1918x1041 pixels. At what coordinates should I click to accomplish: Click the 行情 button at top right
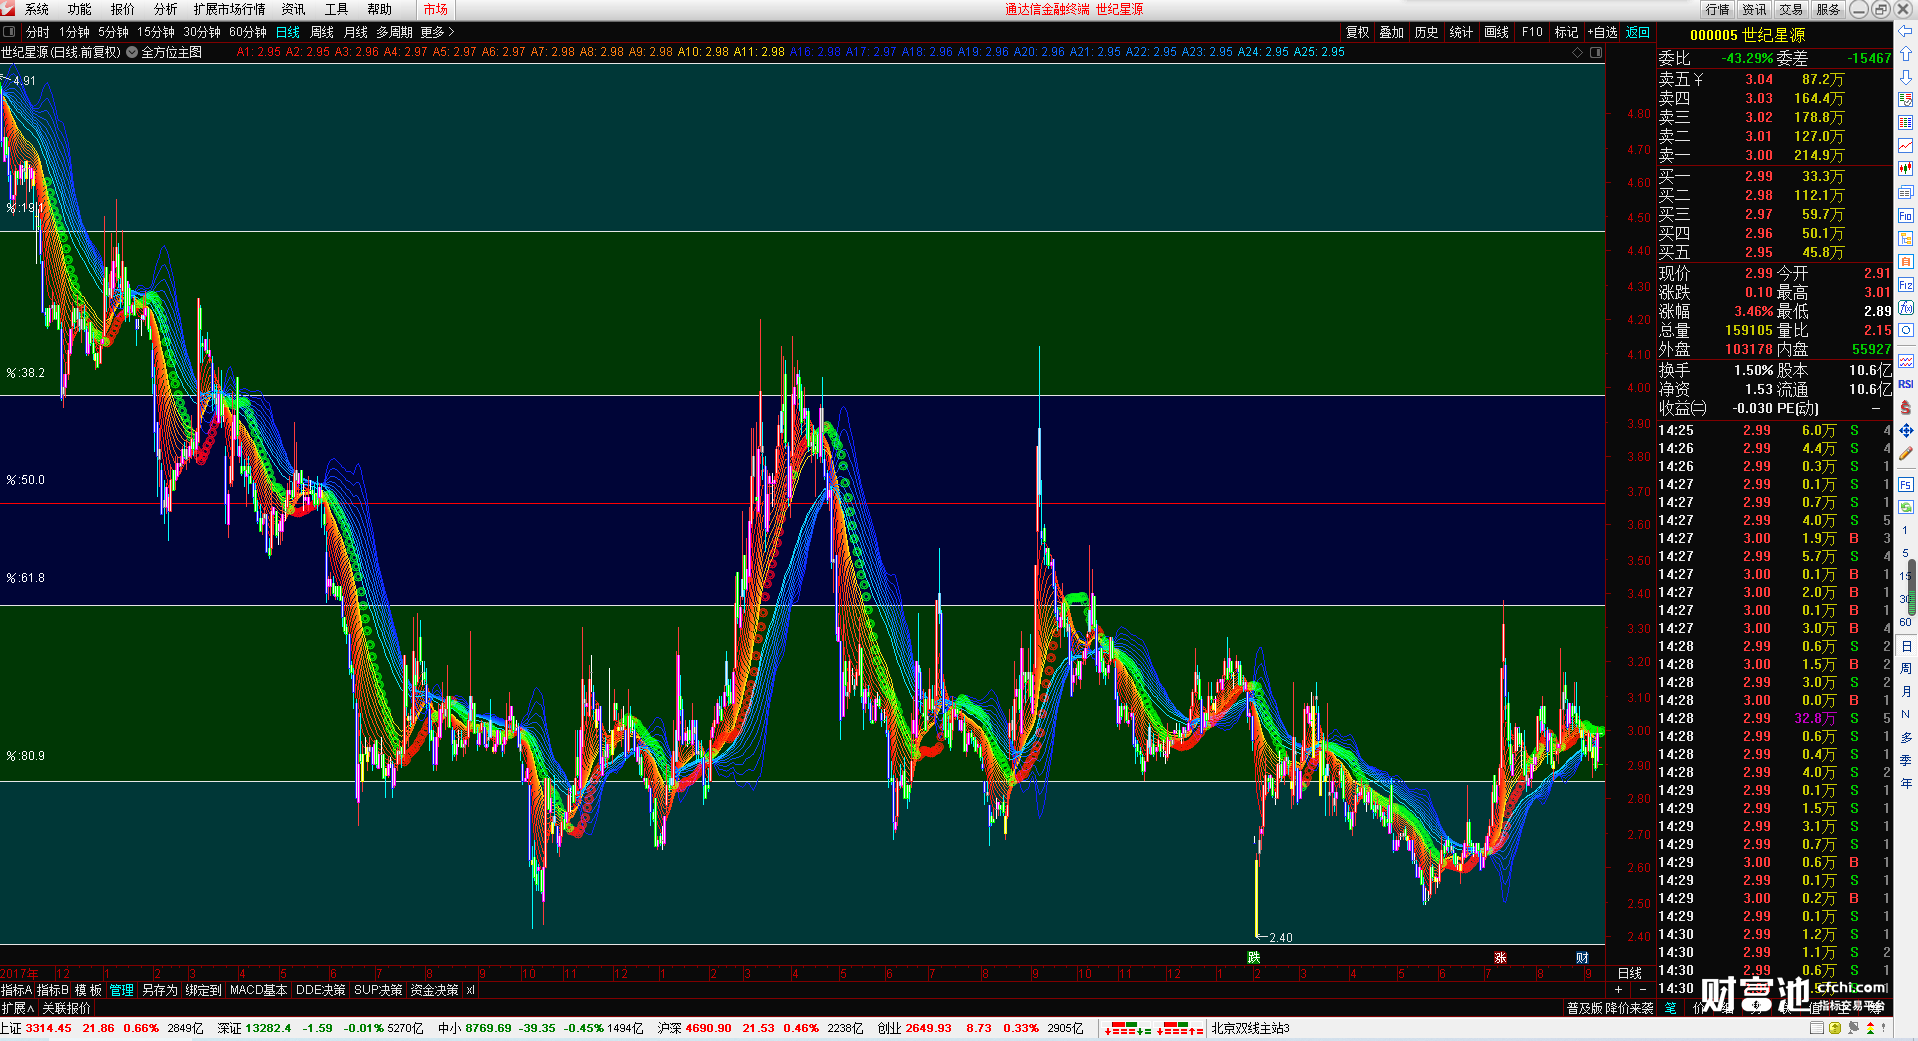point(1718,9)
